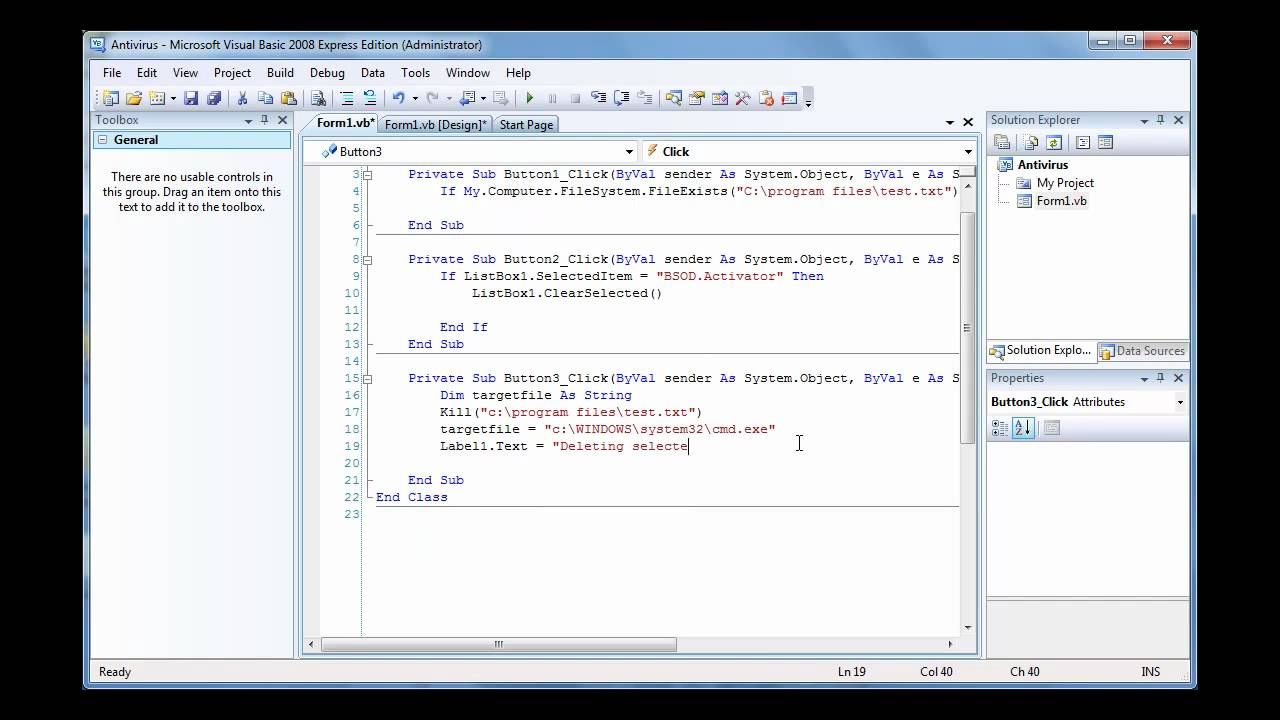Save the current file with Save icon
The width and height of the screenshot is (1280, 720).
191,98
